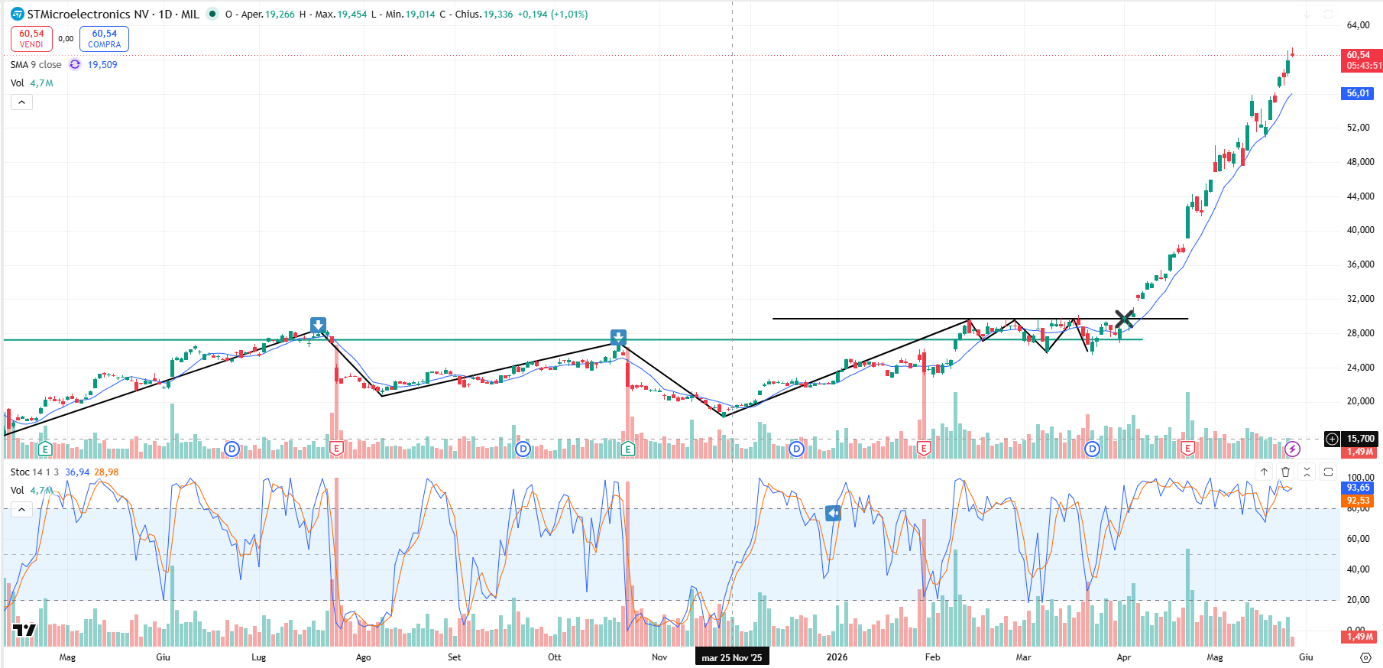1383x668 pixels.
Task: Click the blue left-arrow marker in stochastic pane
Action: [833, 513]
